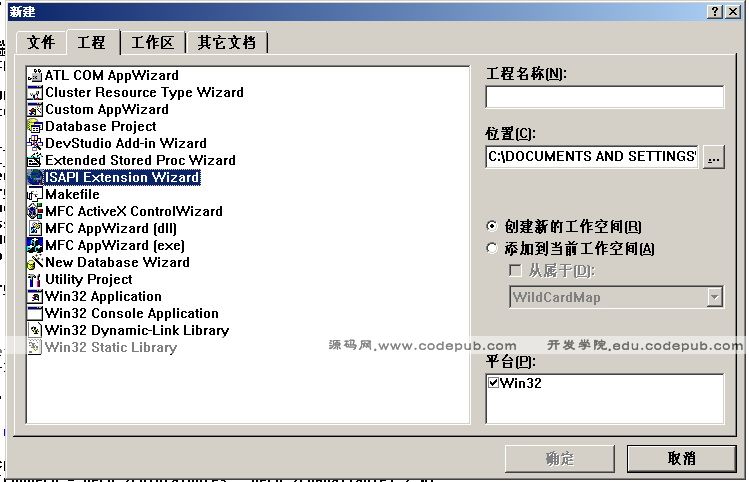Toggle the 从属于 checkbox
The height and width of the screenshot is (482, 749).
(515, 271)
